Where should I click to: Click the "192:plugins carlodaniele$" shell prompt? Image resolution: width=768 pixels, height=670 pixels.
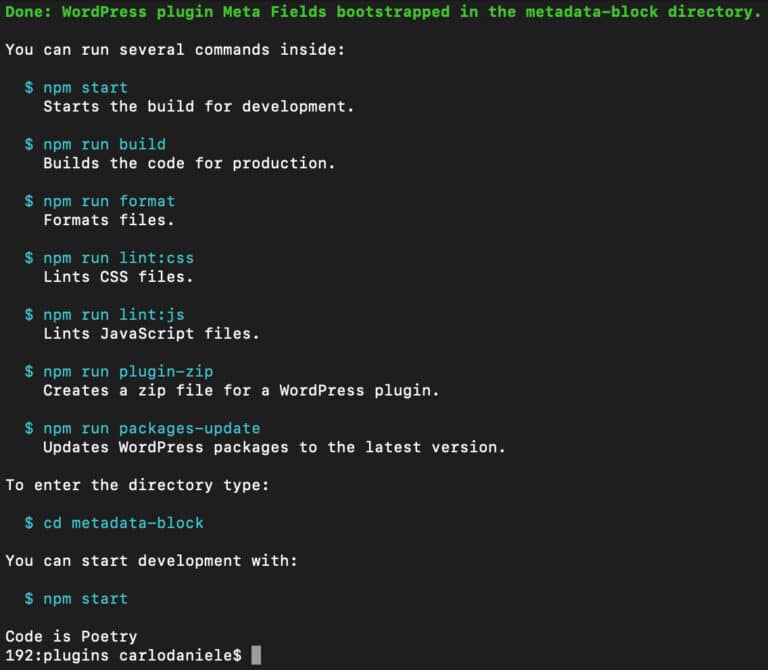123,655
